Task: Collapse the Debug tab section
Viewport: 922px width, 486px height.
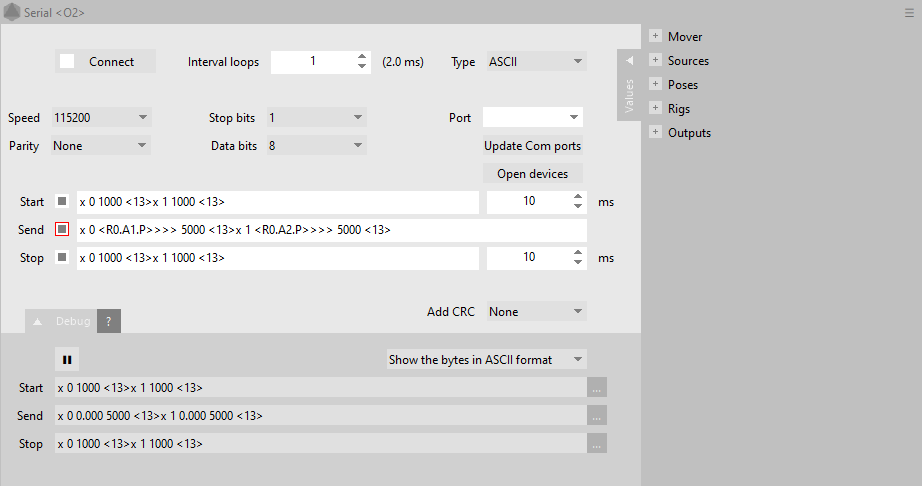Action: 38,322
